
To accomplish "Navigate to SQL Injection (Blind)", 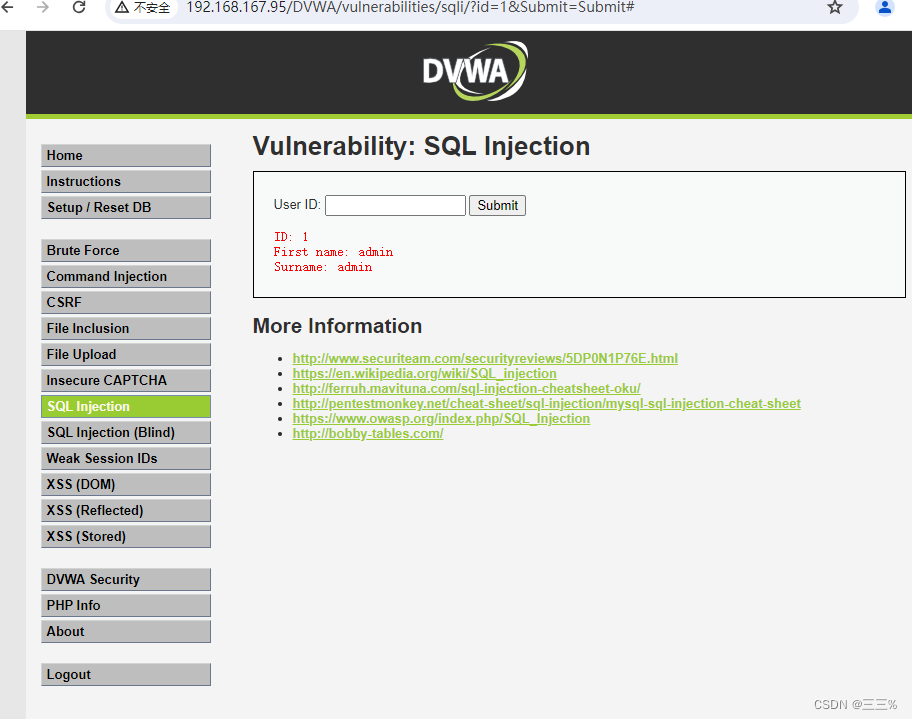I will (x=125, y=432).
